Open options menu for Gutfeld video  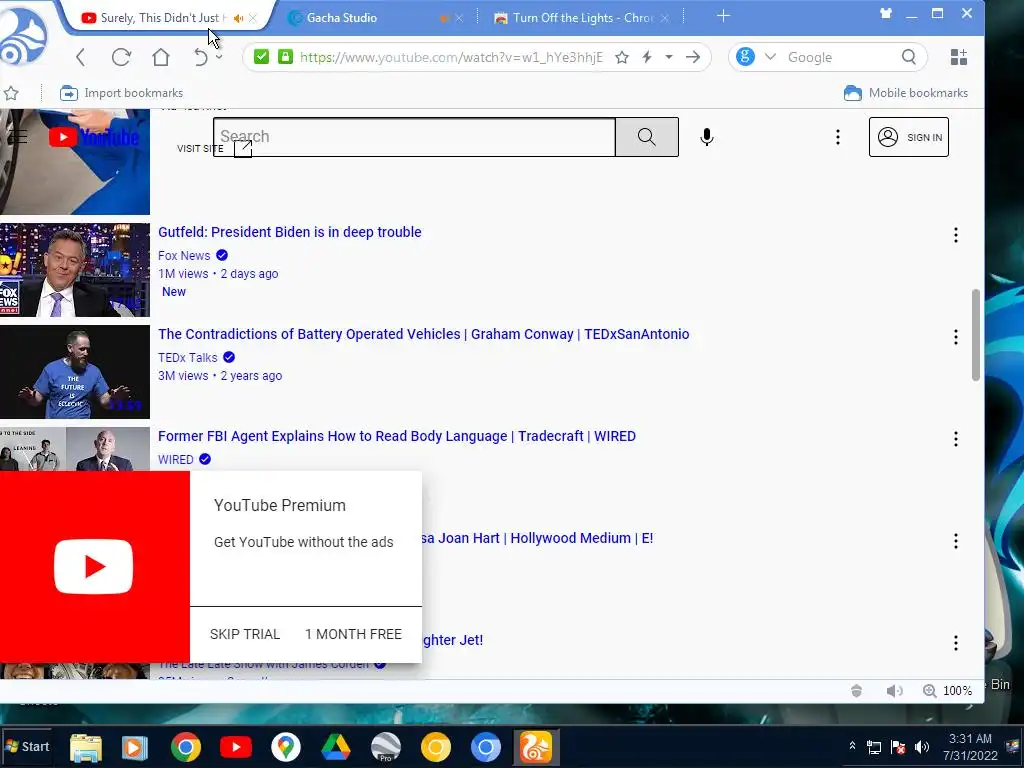(x=955, y=235)
